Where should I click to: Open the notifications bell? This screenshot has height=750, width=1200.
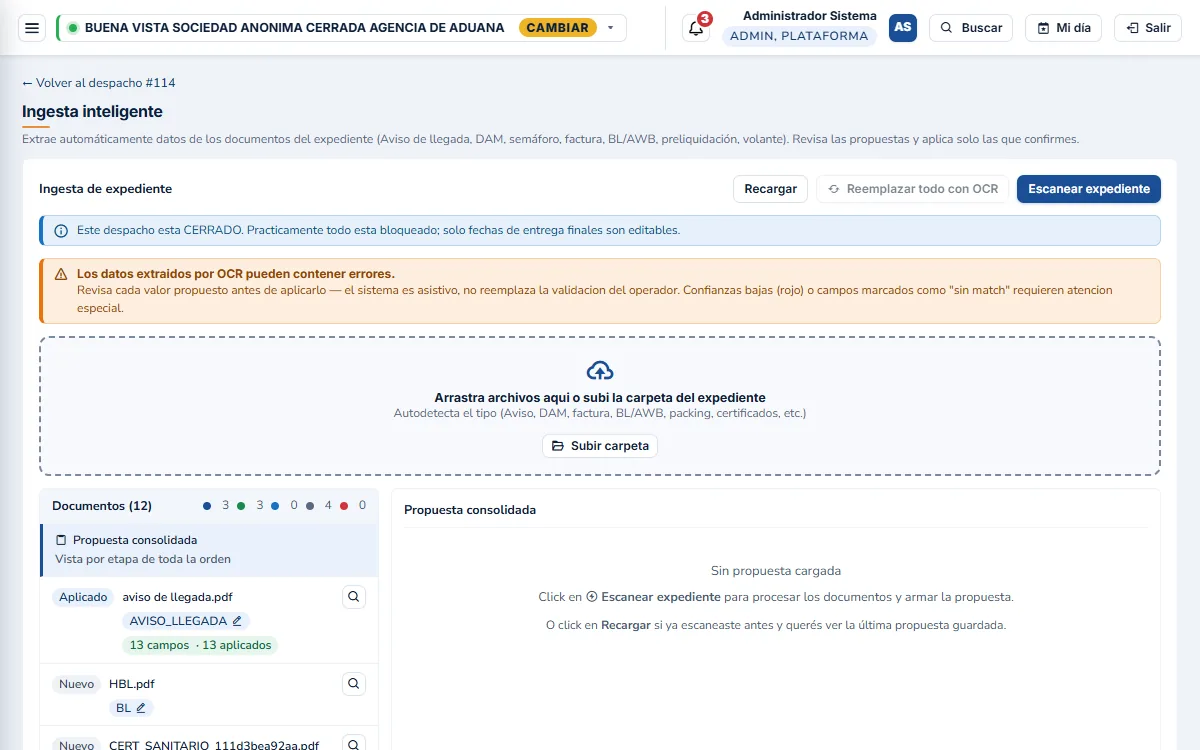[x=696, y=28]
